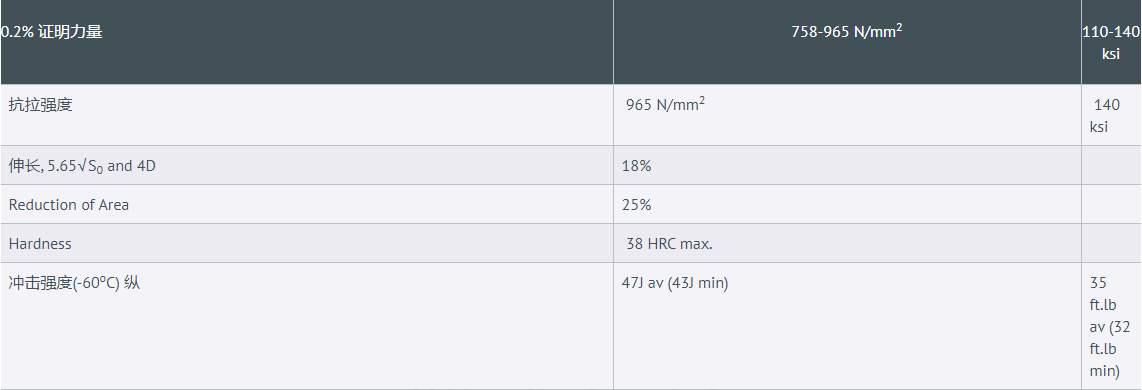Click the 35 ft.lb av impact cell
The width and height of the screenshot is (1142, 390).
[1110, 327]
